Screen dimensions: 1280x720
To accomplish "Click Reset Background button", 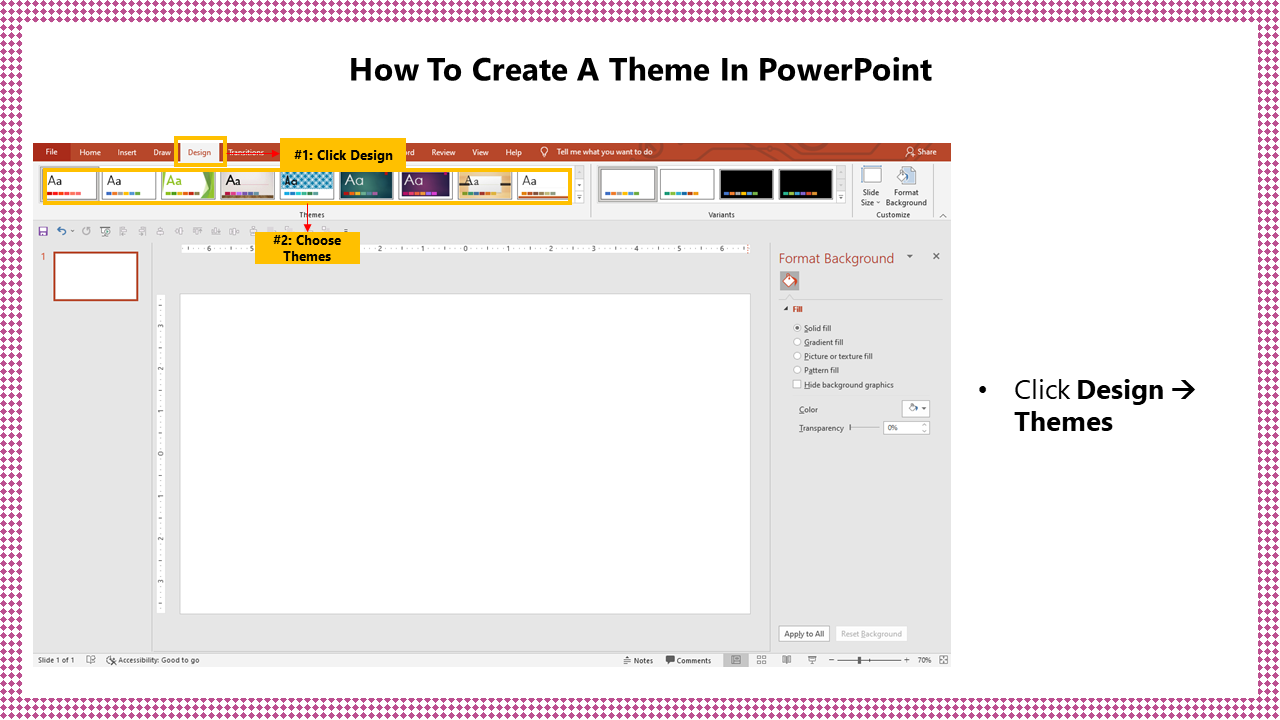I will coord(871,633).
